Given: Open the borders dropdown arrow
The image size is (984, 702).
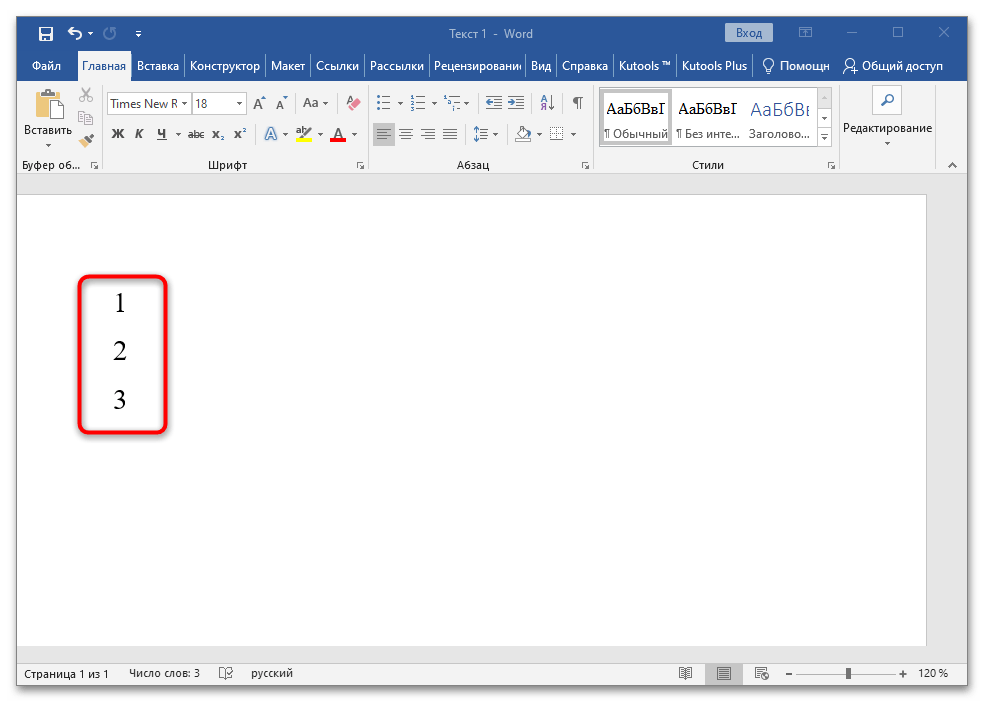Looking at the screenshot, I should [x=573, y=134].
